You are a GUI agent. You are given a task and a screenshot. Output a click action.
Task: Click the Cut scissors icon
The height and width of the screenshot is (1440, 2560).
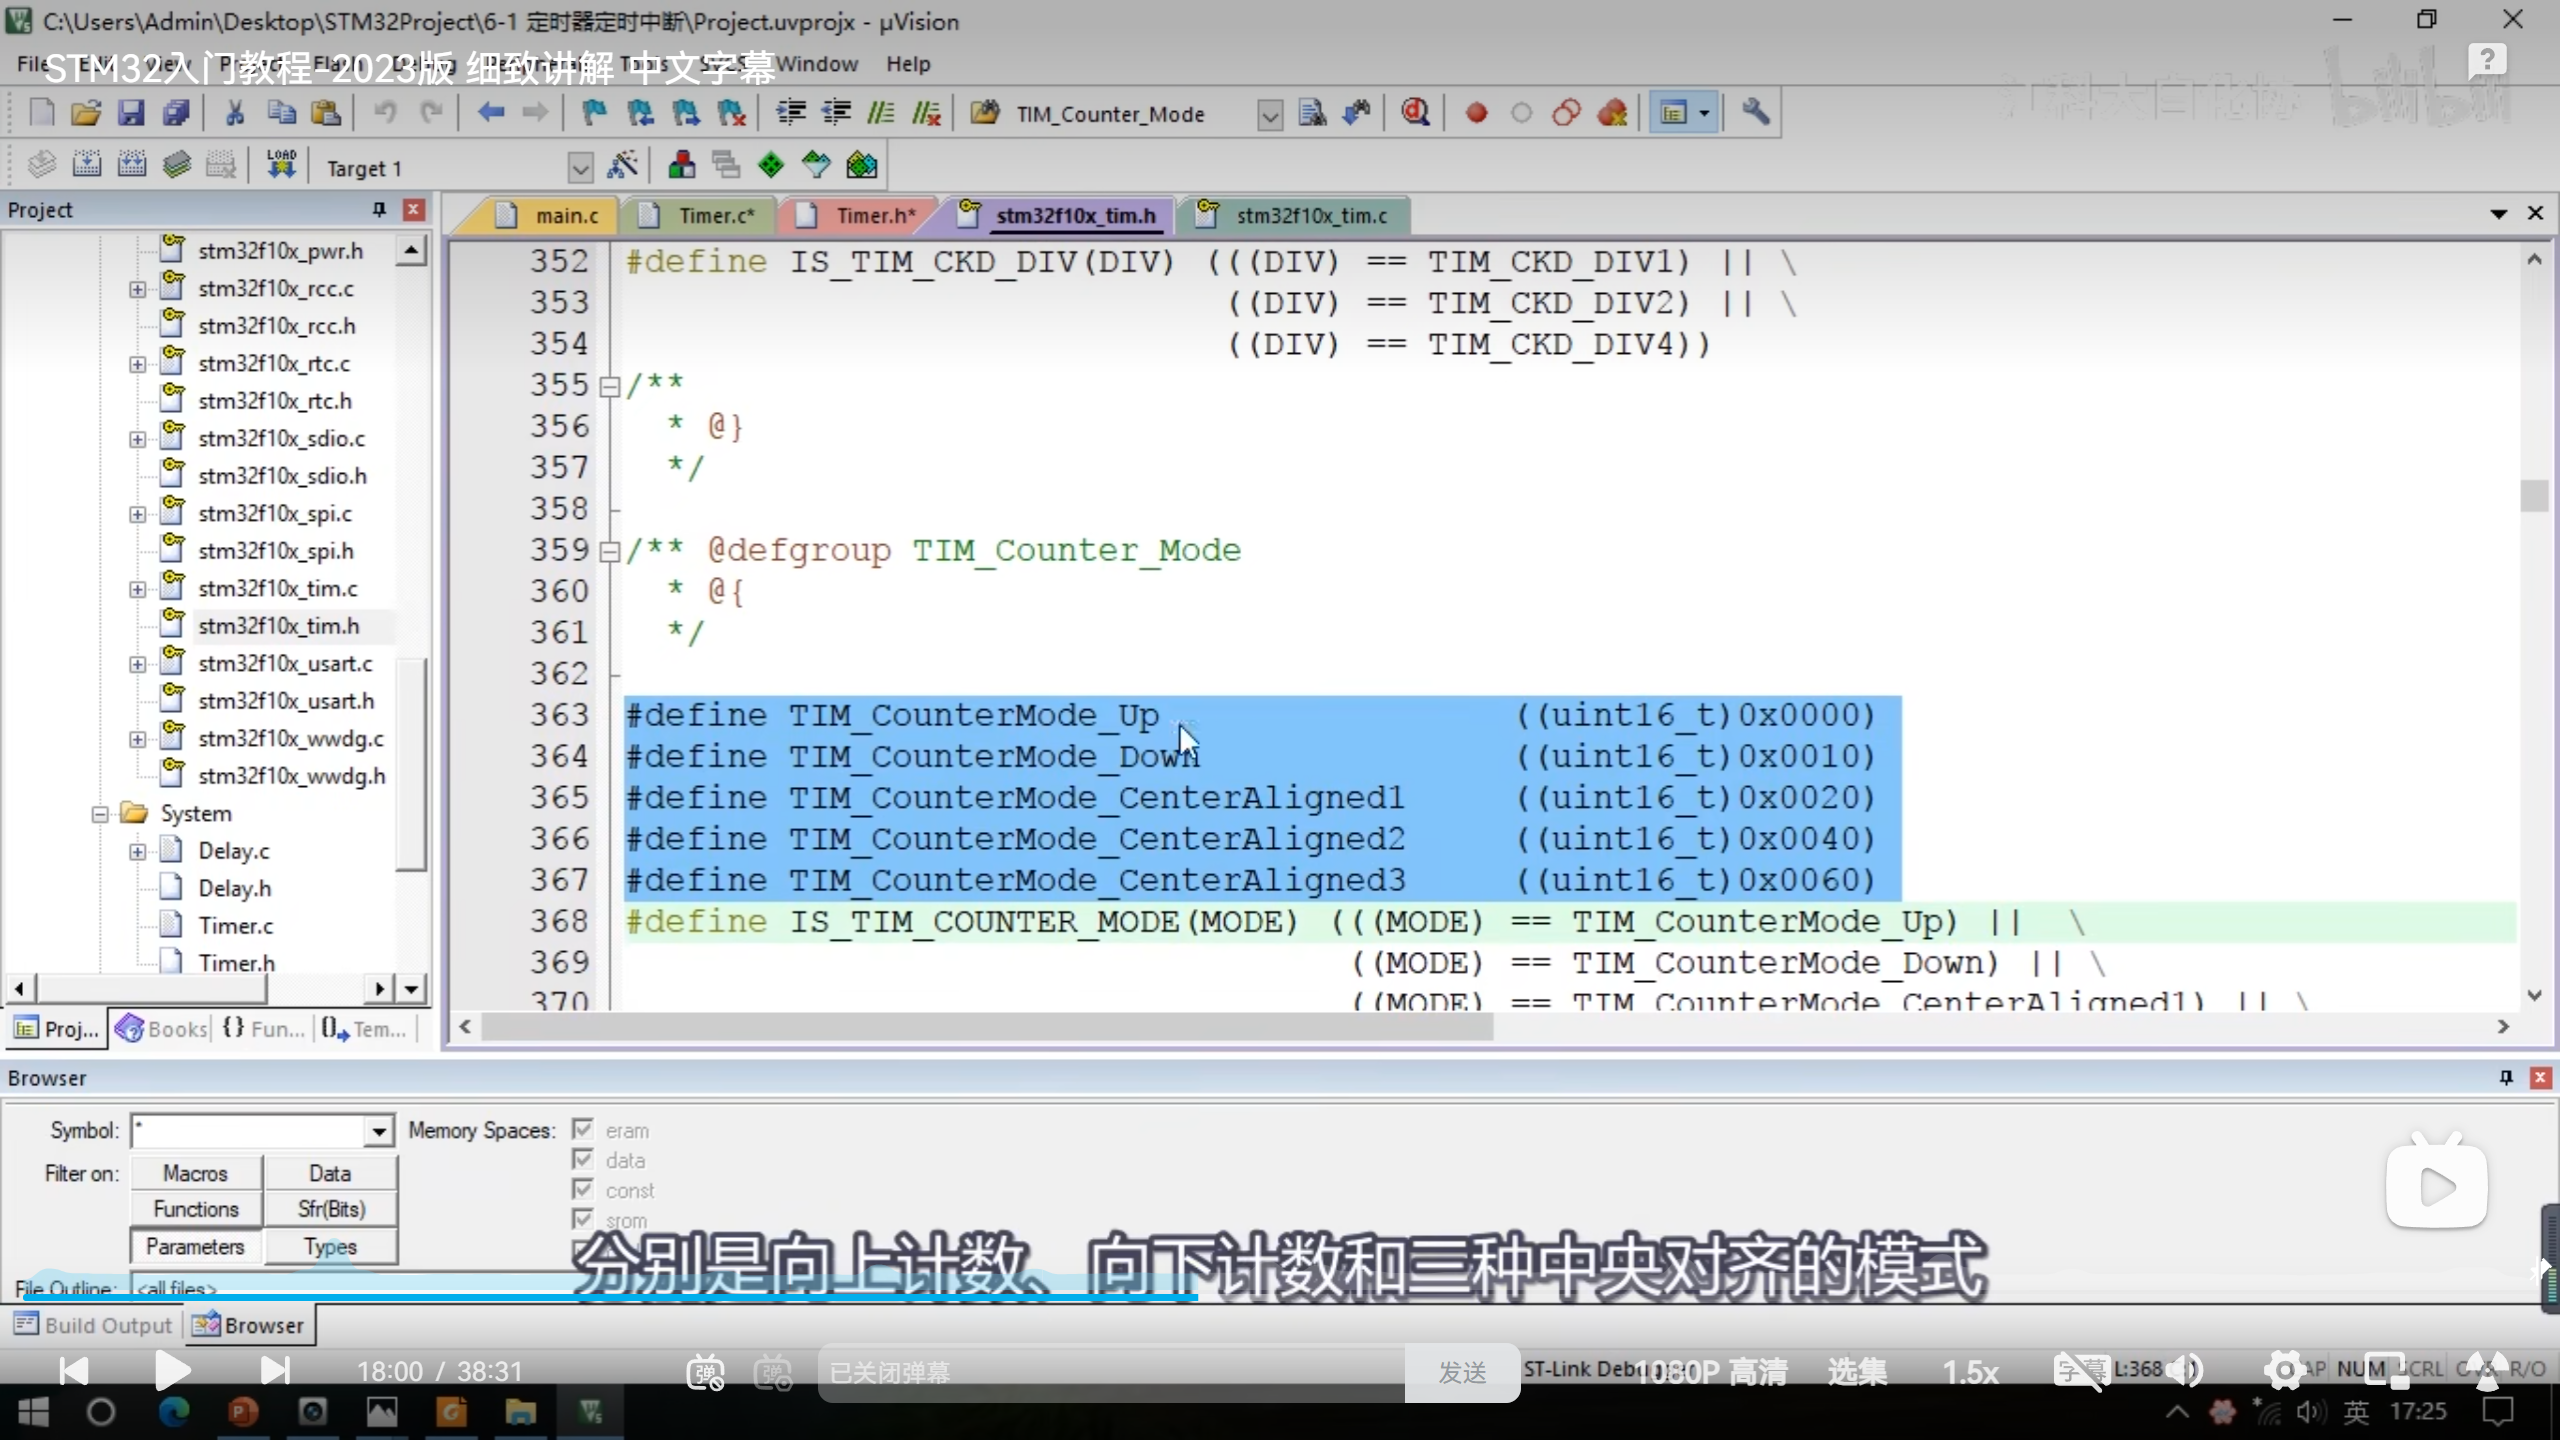coord(235,113)
